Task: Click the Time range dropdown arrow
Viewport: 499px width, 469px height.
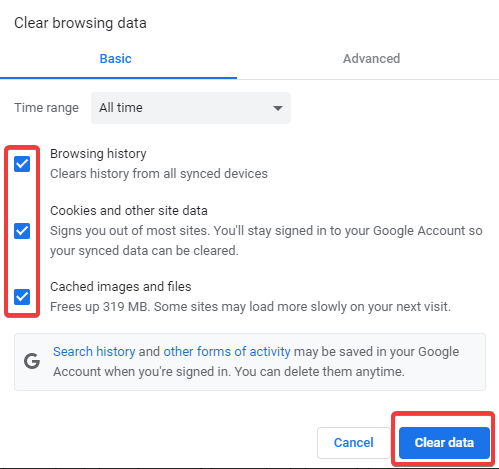Action: pyautogui.click(x=278, y=108)
